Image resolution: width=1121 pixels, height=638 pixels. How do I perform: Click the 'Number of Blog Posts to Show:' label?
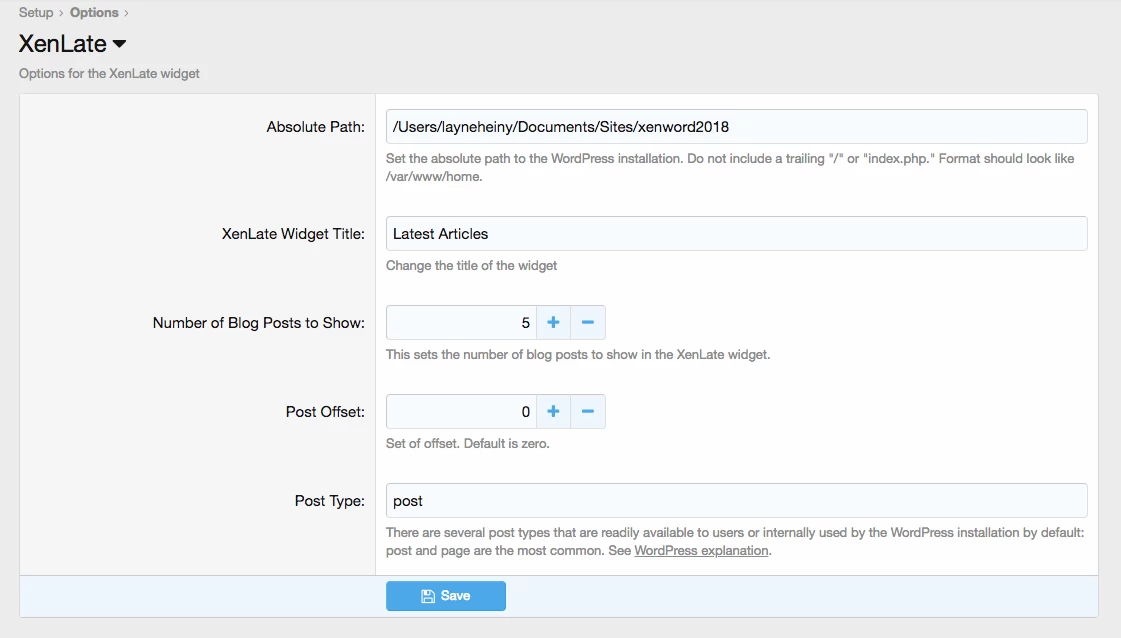259,323
